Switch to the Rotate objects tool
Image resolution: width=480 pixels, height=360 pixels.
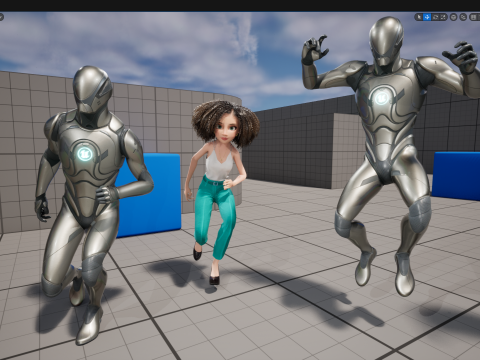click(435, 17)
